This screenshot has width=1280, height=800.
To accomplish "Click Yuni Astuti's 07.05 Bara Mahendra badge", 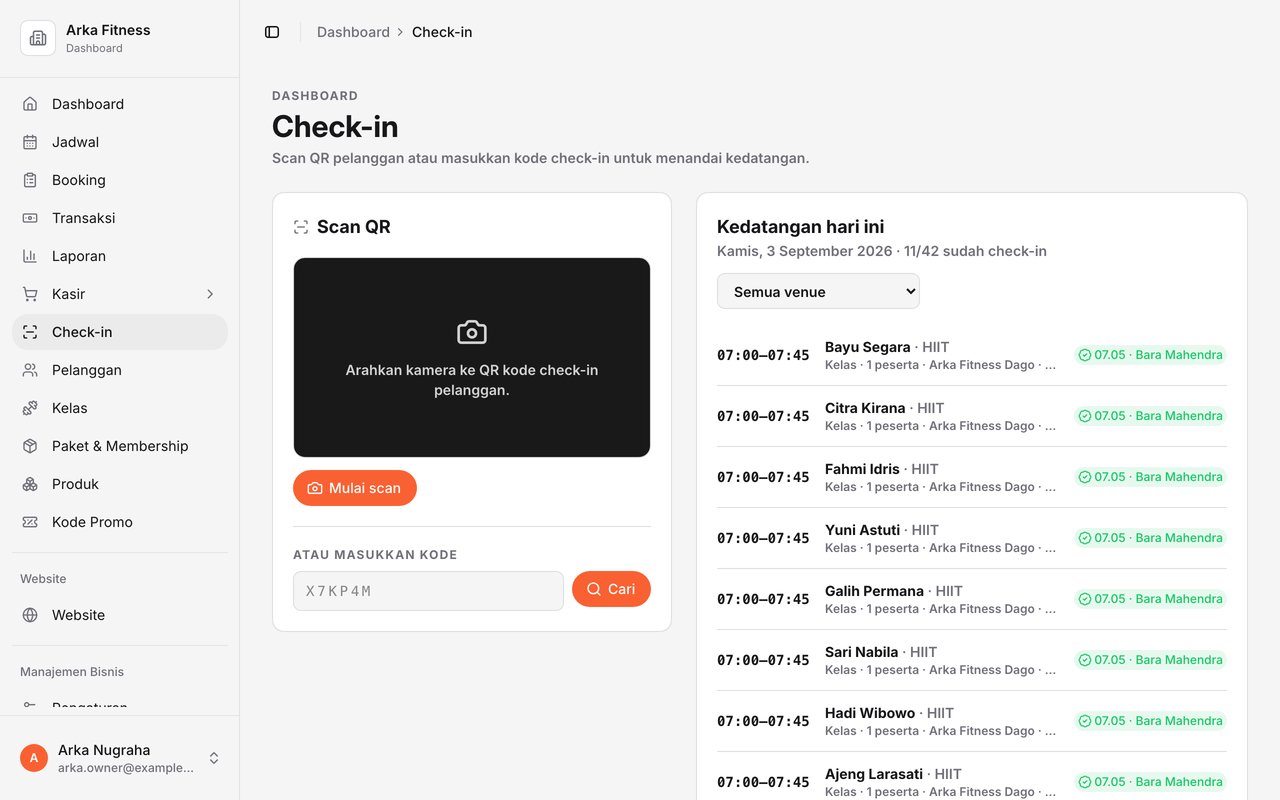I will tap(1150, 538).
